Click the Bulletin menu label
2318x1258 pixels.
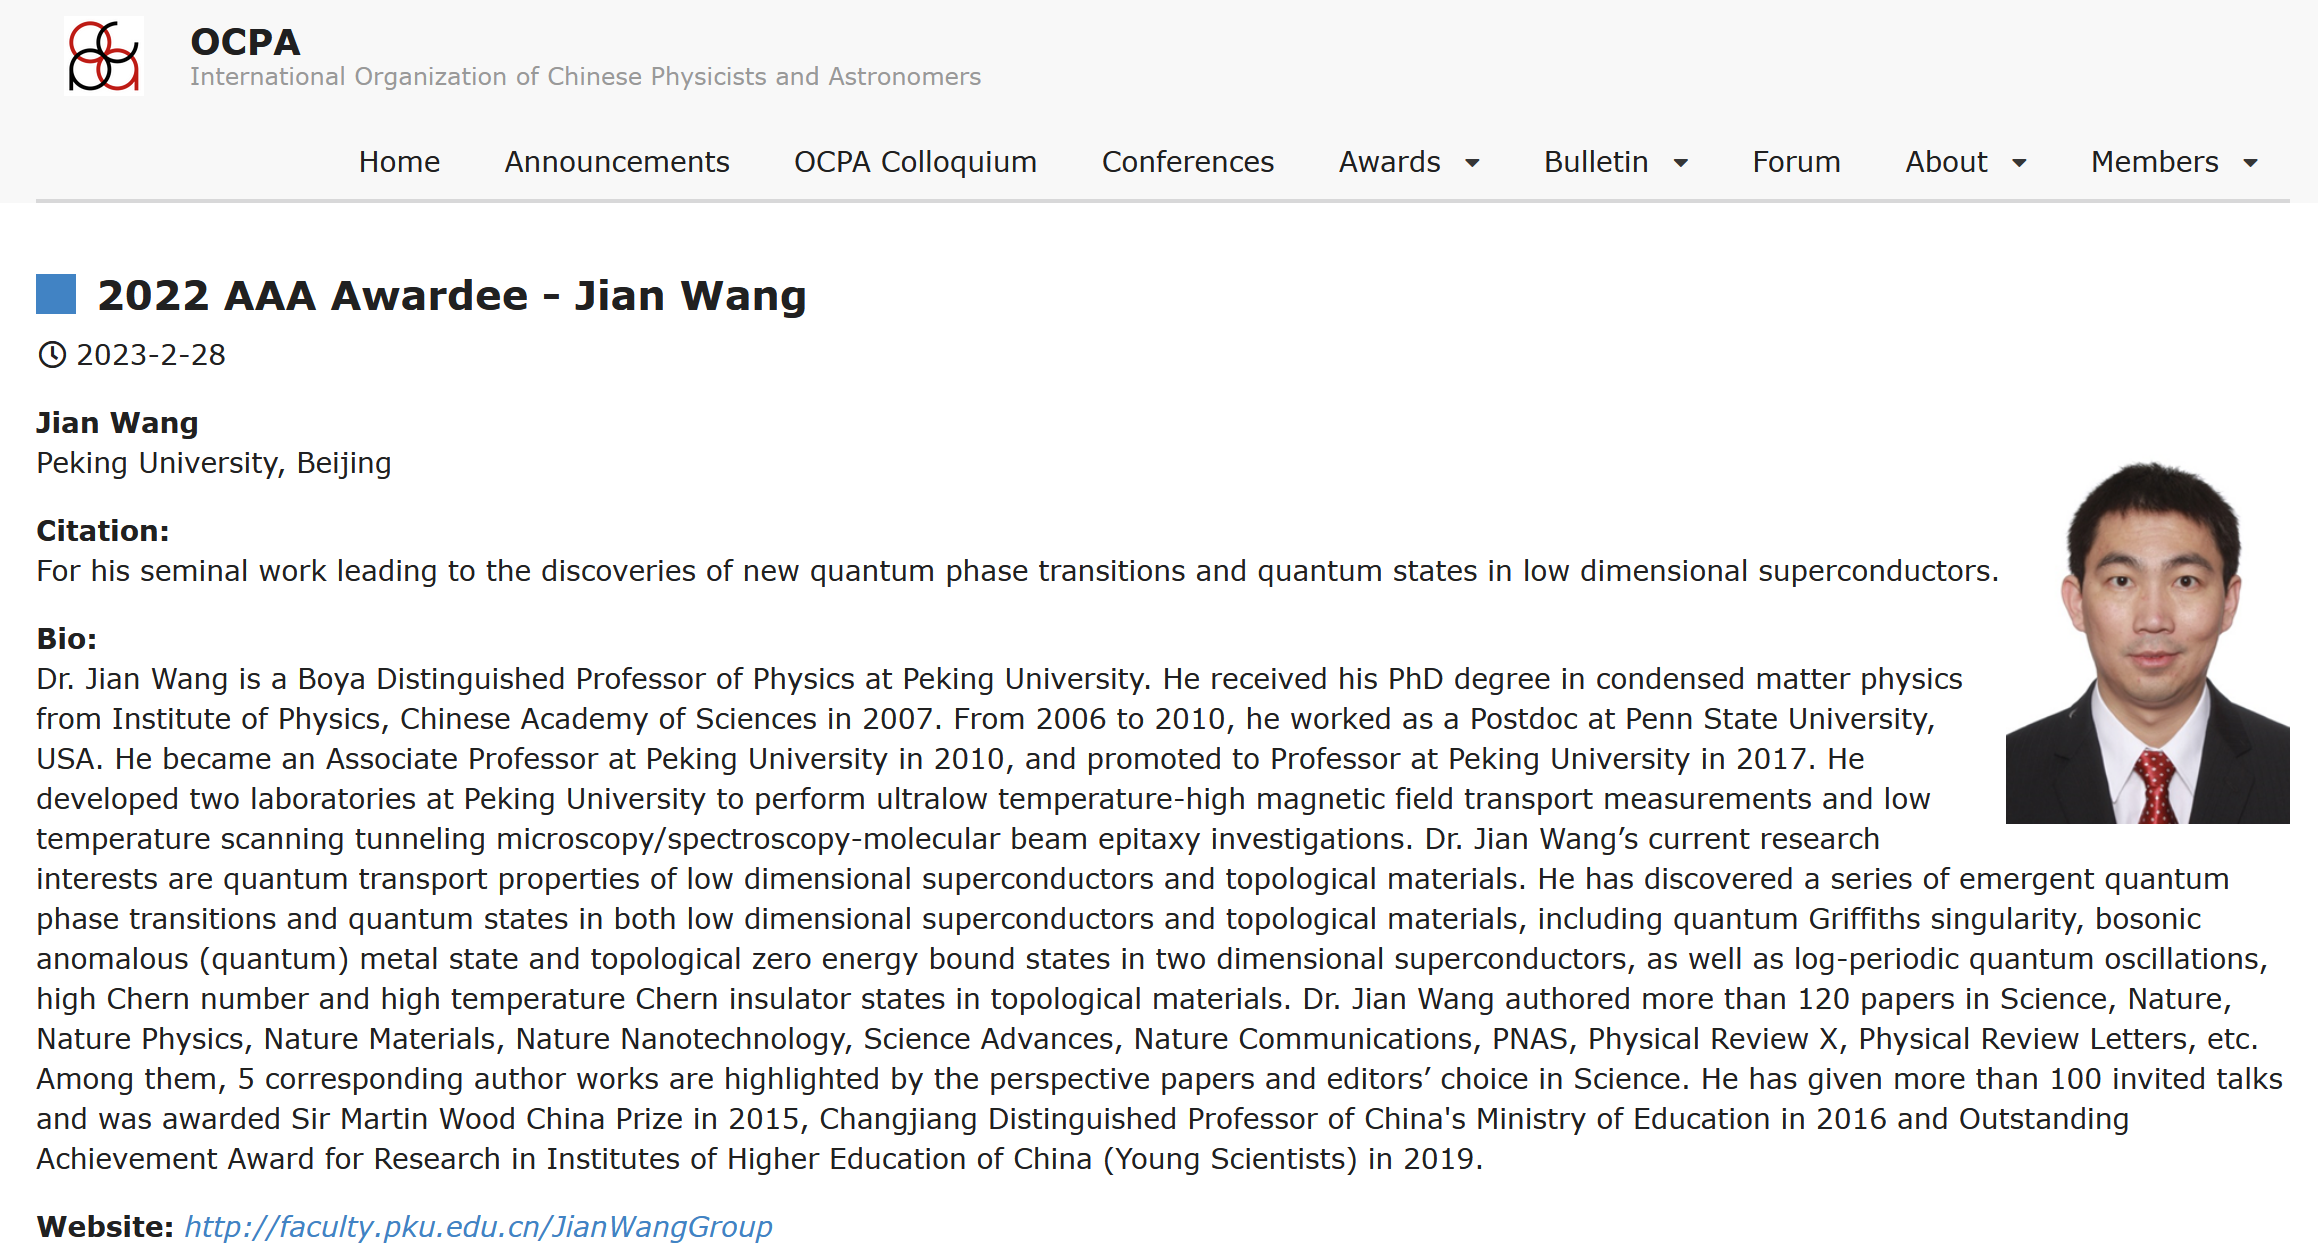(1596, 162)
